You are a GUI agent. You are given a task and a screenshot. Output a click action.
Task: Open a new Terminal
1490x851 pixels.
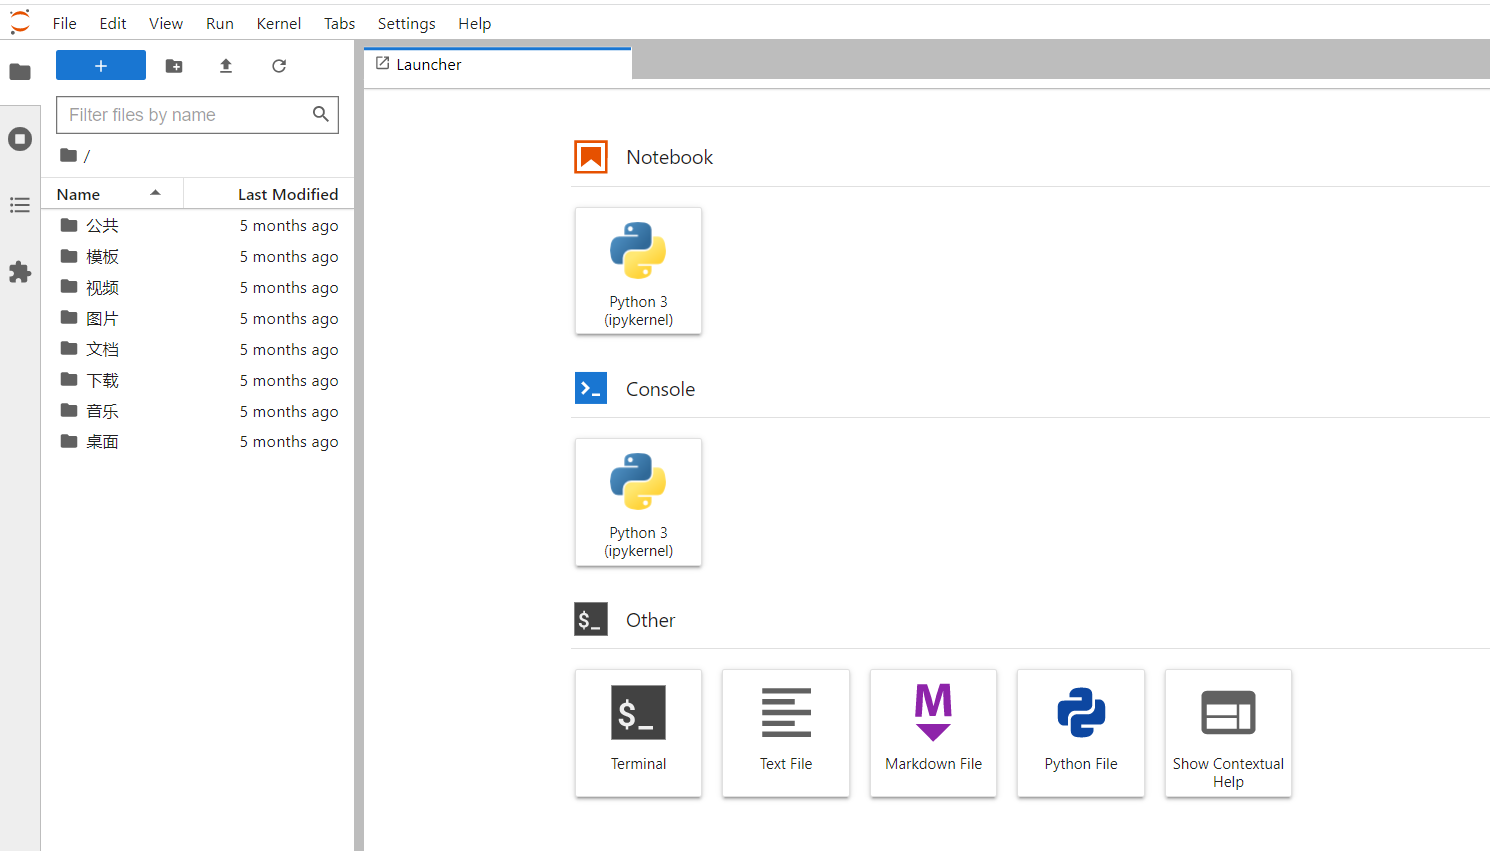639,733
